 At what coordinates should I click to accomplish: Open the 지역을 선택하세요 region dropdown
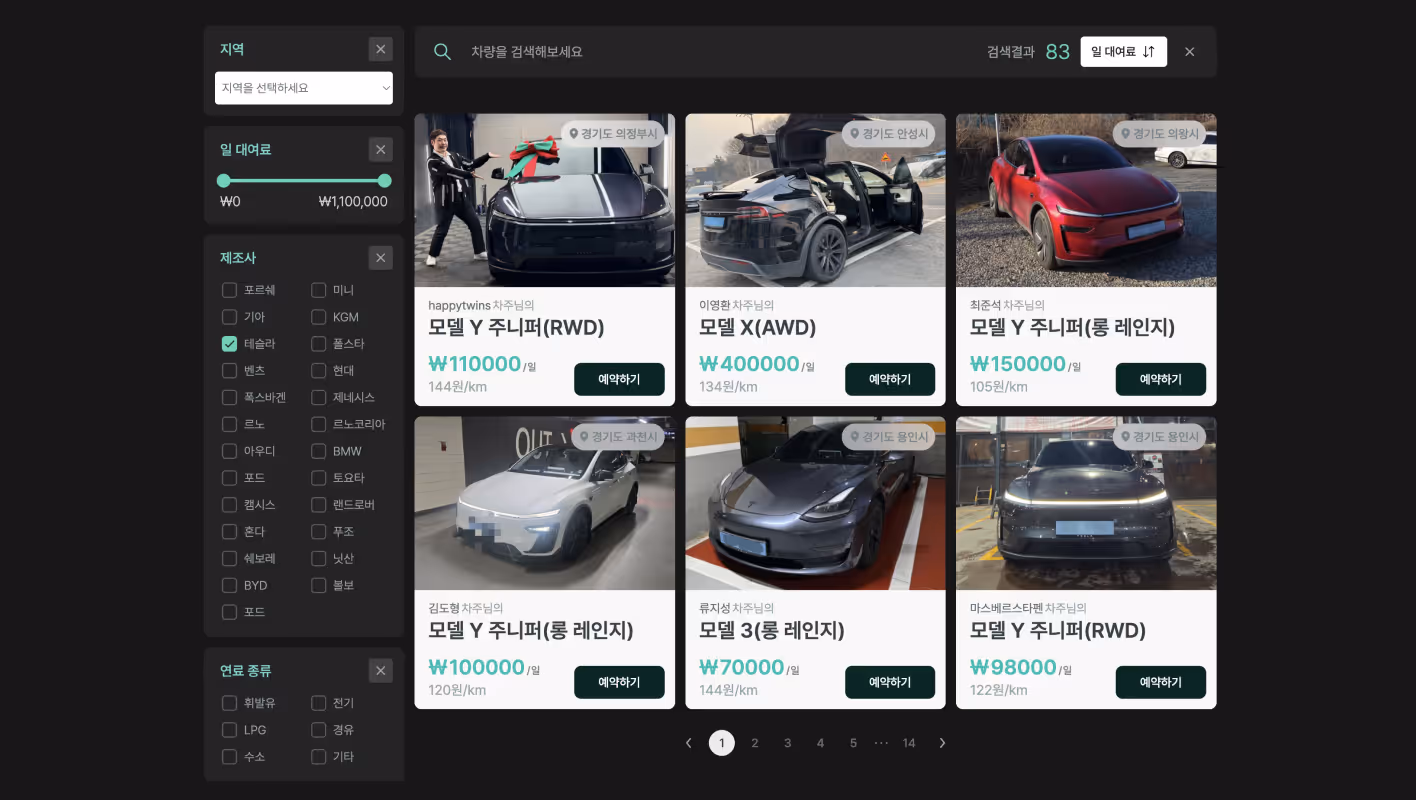click(x=304, y=88)
